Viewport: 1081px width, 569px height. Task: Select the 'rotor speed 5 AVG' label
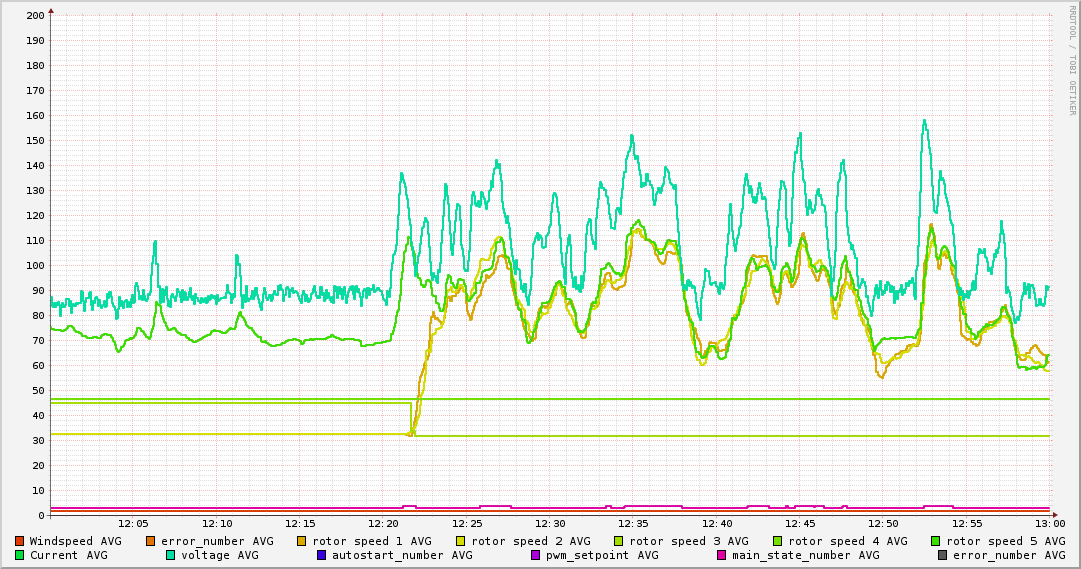1007,541
